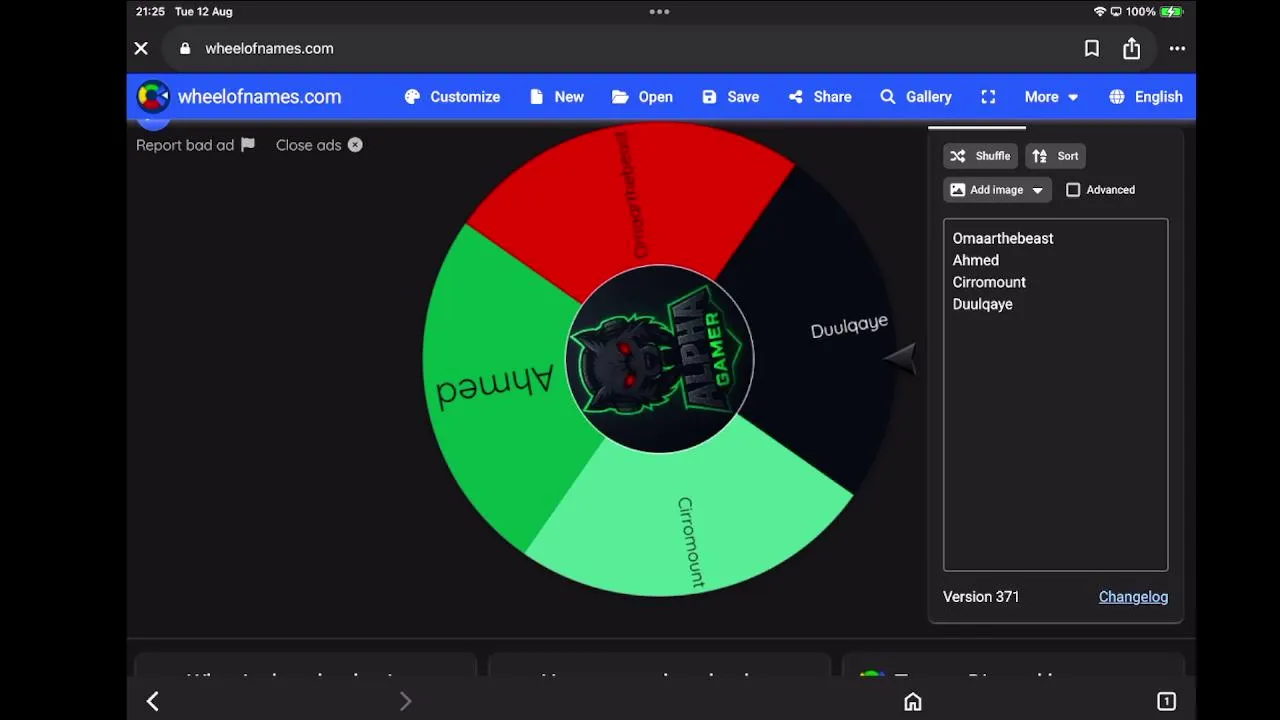The height and width of the screenshot is (720, 1280).
Task: Save the current wheel
Action: pos(731,97)
